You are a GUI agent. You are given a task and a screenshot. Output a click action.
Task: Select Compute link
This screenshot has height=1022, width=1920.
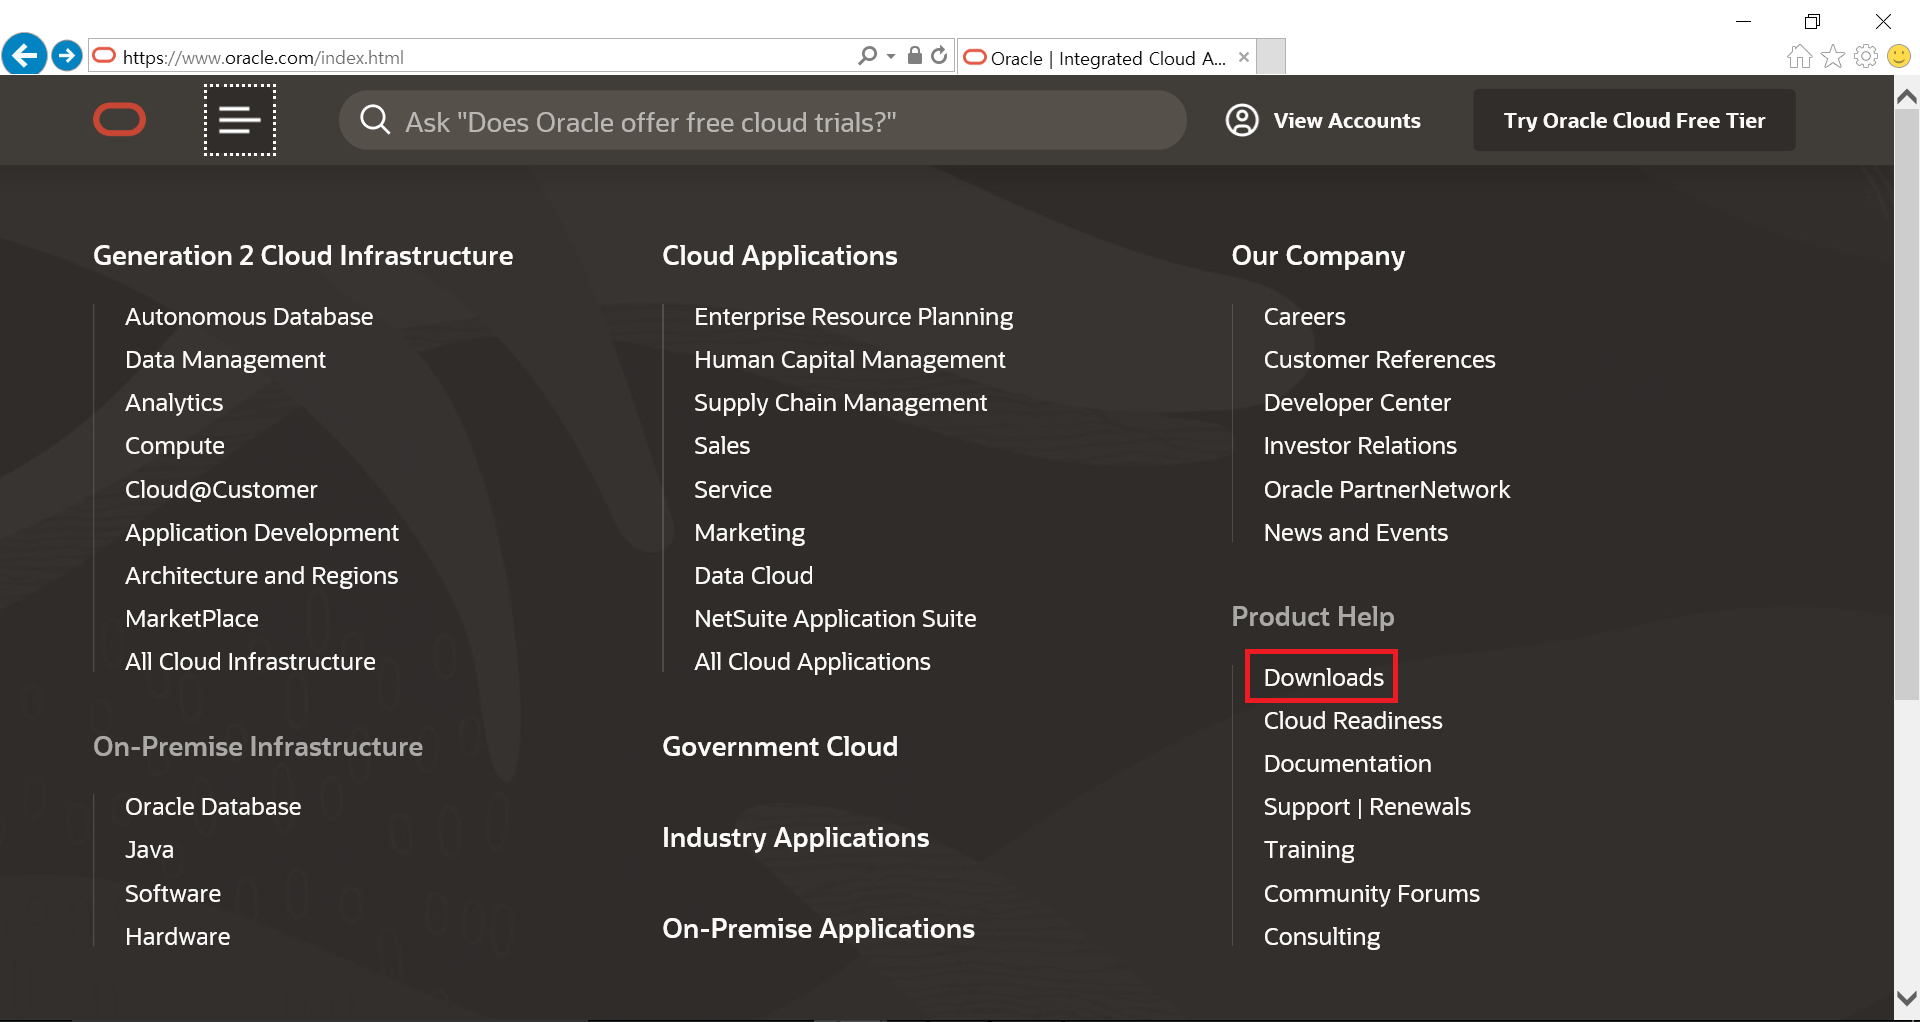coord(175,446)
